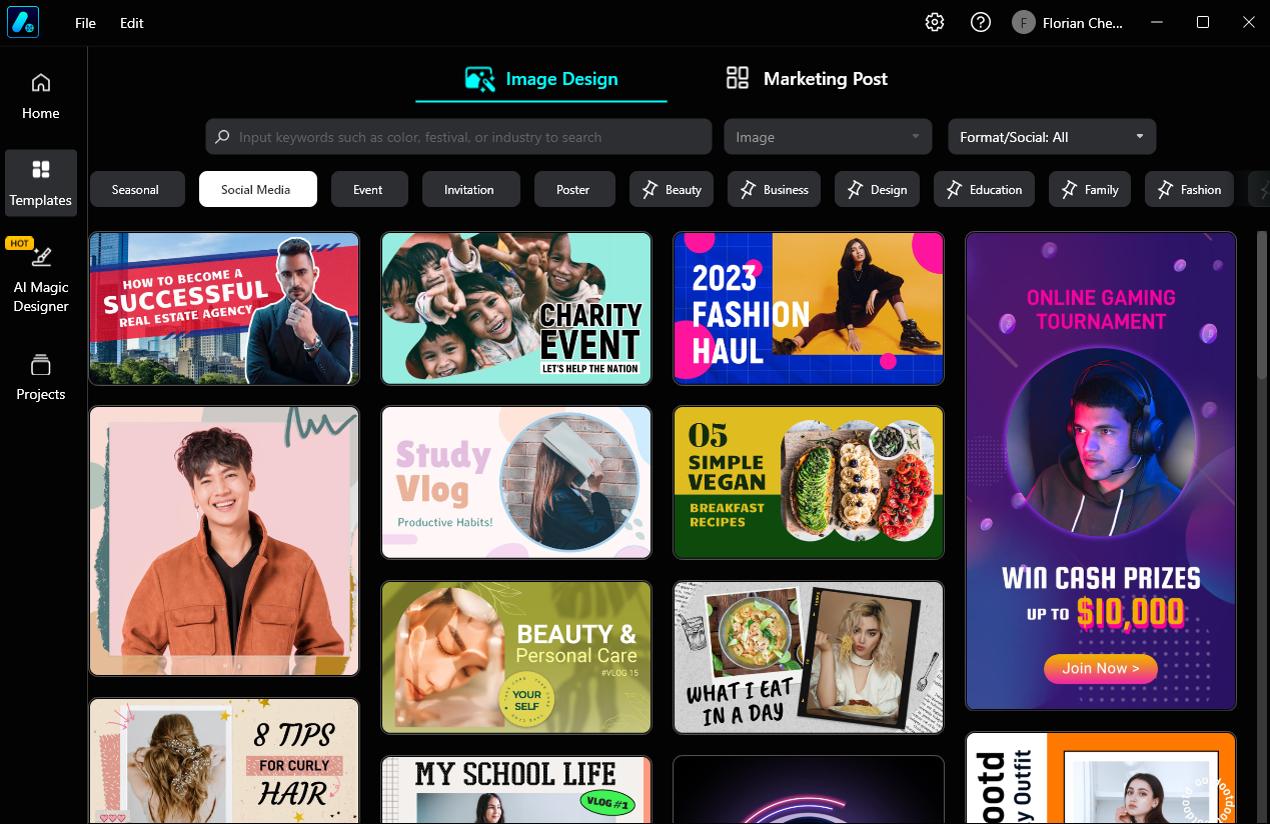The width and height of the screenshot is (1270, 824).
Task: Open the File menu
Action: (x=85, y=22)
